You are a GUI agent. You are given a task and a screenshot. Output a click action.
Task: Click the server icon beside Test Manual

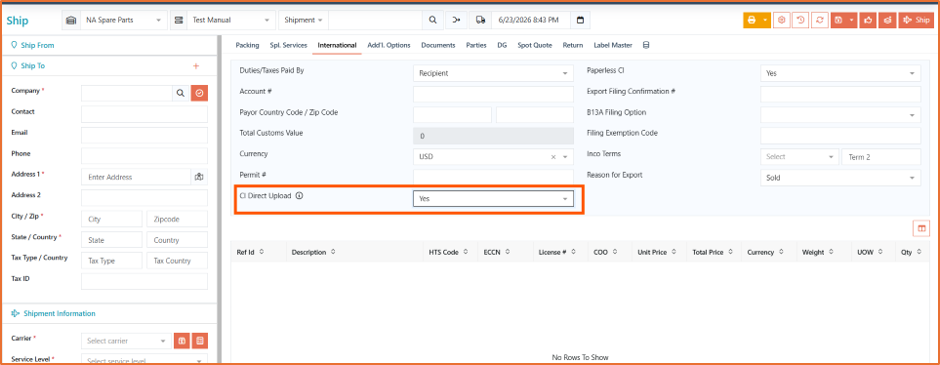[x=179, y=20]
